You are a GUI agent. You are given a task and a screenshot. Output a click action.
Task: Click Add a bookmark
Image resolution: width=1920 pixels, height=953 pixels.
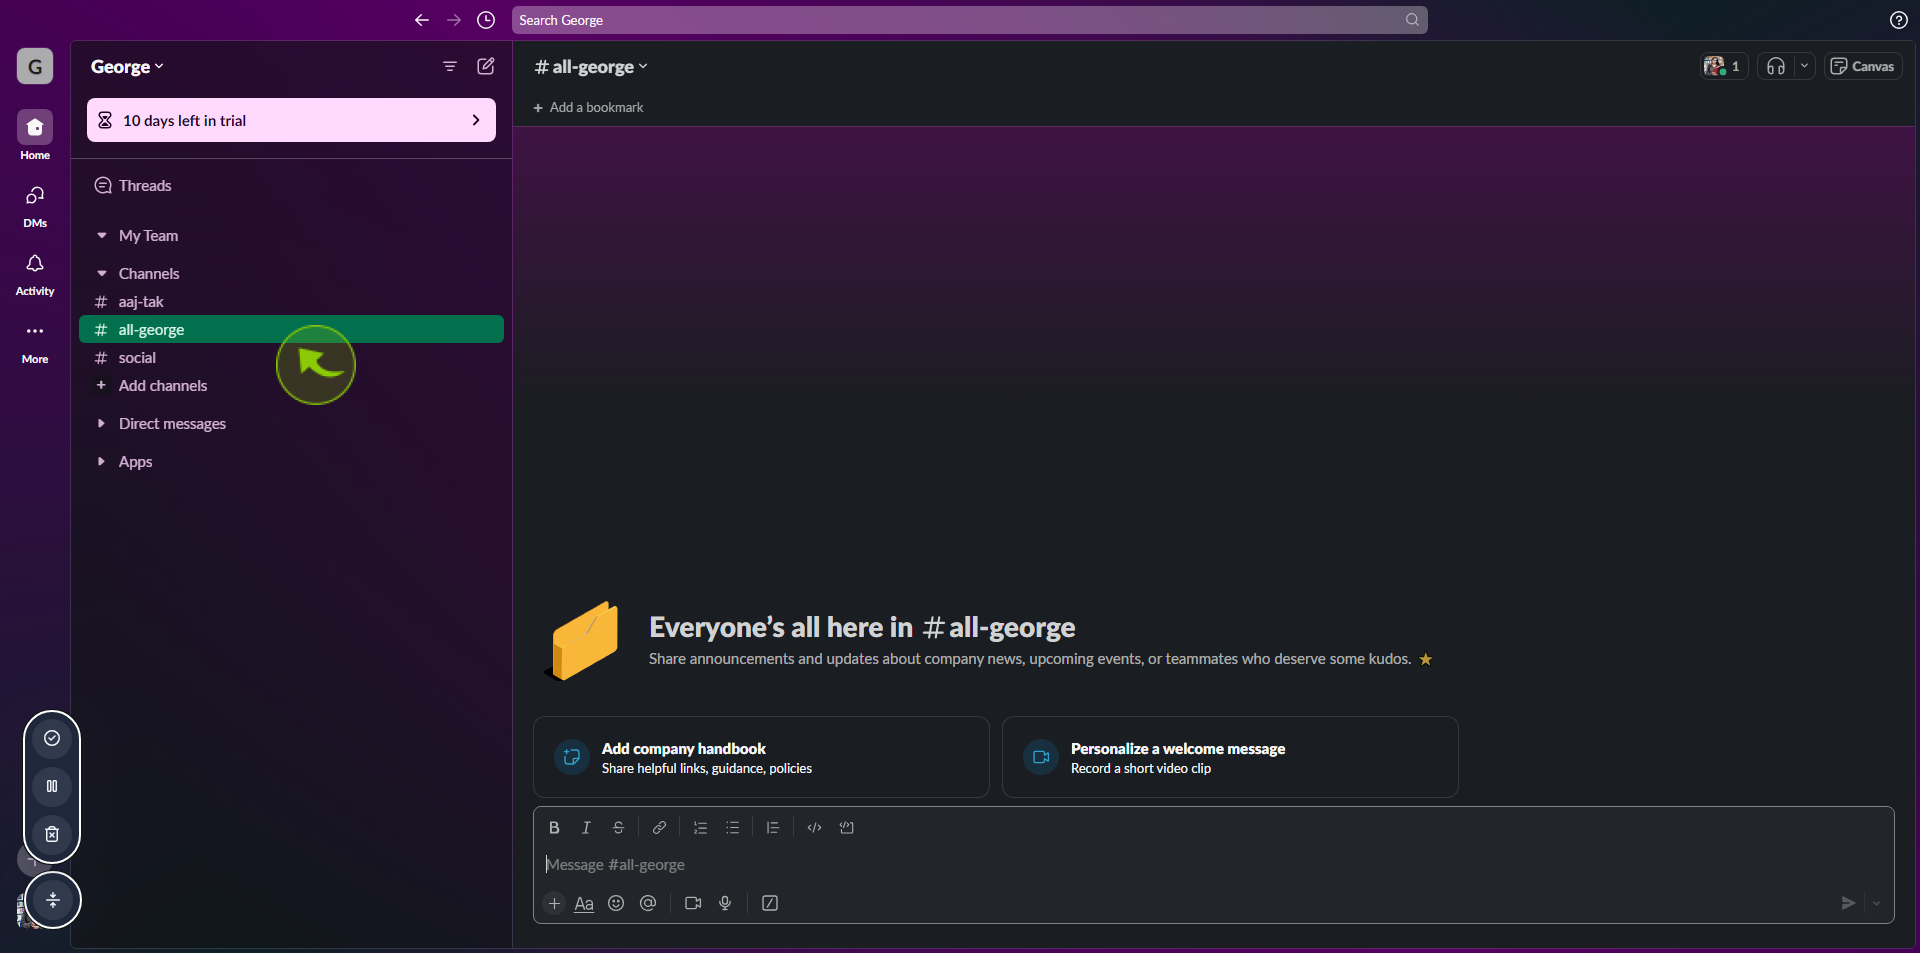(588, 108)
